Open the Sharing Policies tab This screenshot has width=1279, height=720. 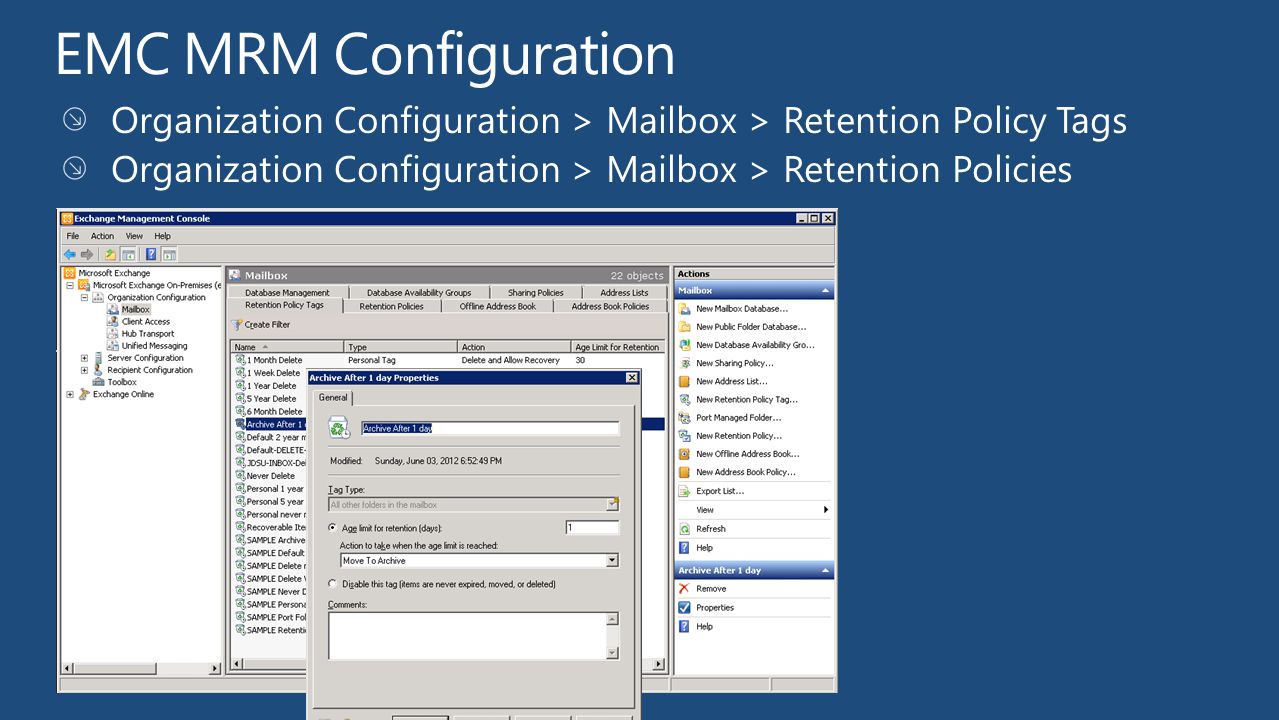point(536,293)
